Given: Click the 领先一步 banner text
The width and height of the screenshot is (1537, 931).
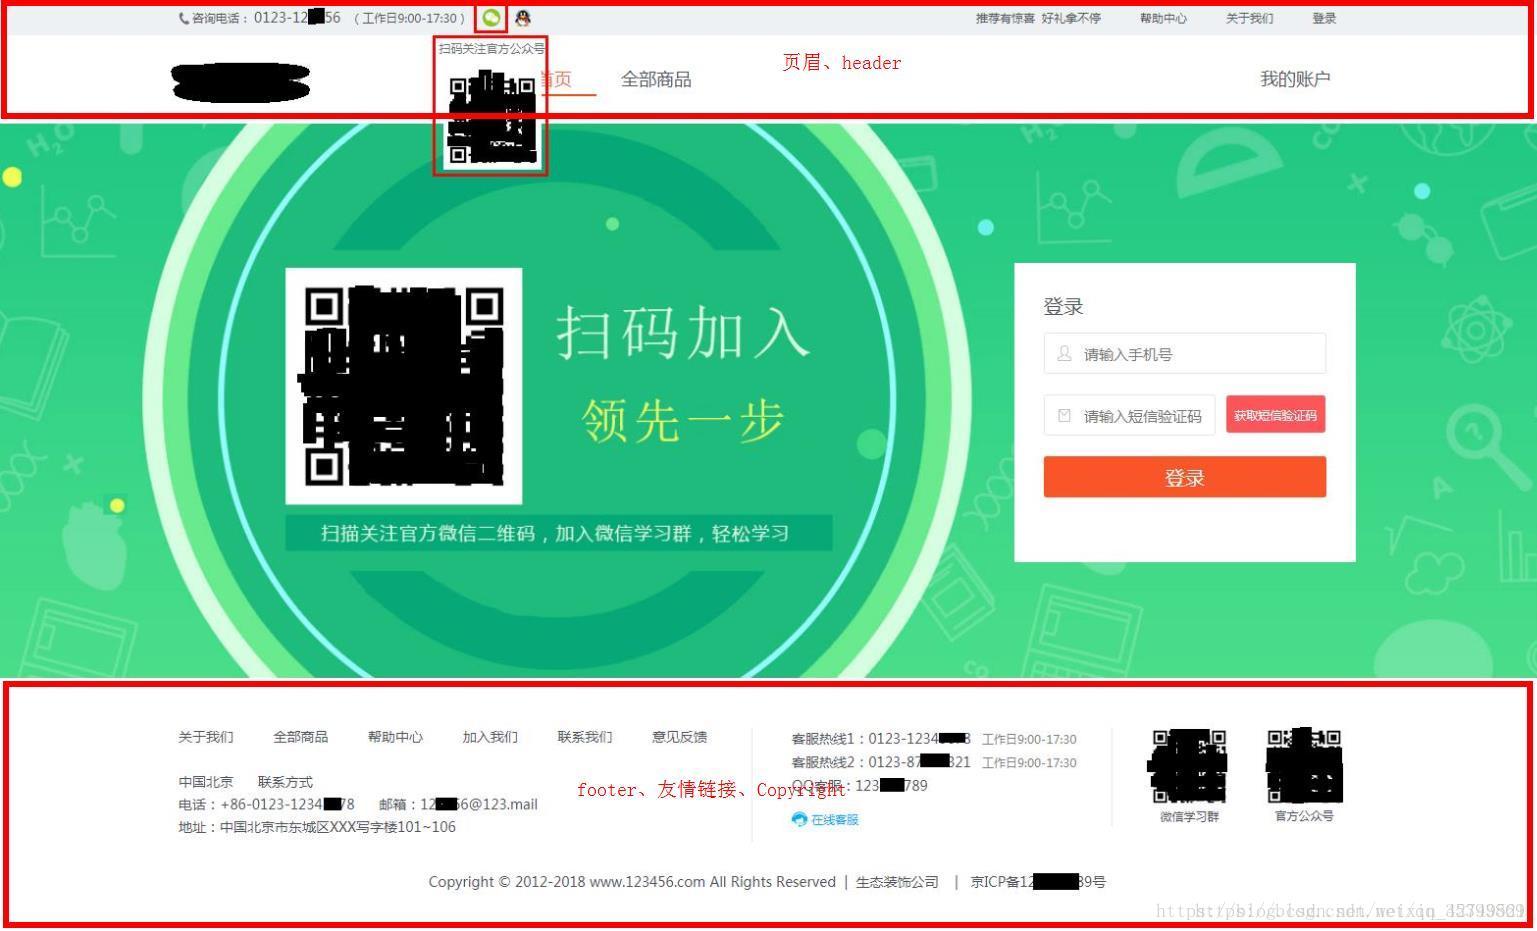Looking at the screenshot, I should pos(683,420).
